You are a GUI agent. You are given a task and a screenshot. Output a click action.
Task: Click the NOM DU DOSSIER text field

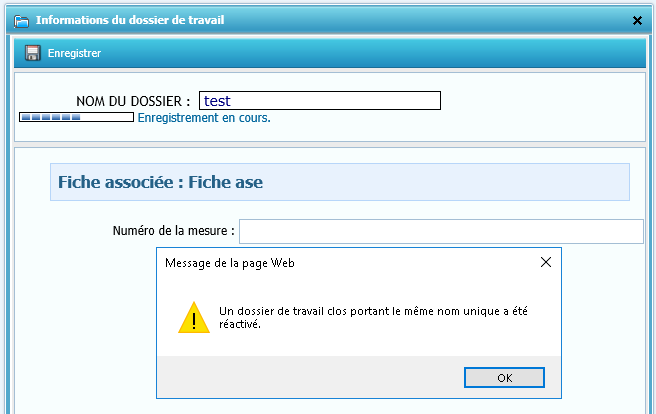(x=320, y=101)
